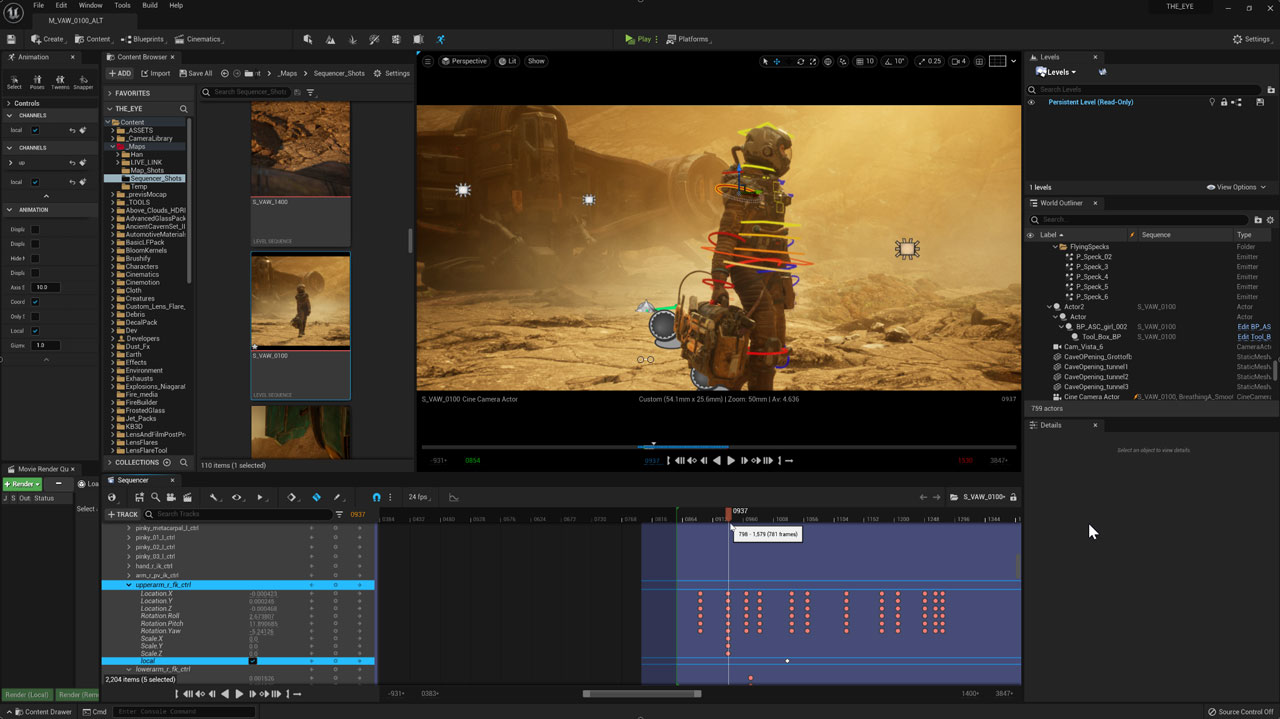Select the S_VAW_0100 level sequence thumbnail
1280x719 pixels.
(x=300, y=300)
